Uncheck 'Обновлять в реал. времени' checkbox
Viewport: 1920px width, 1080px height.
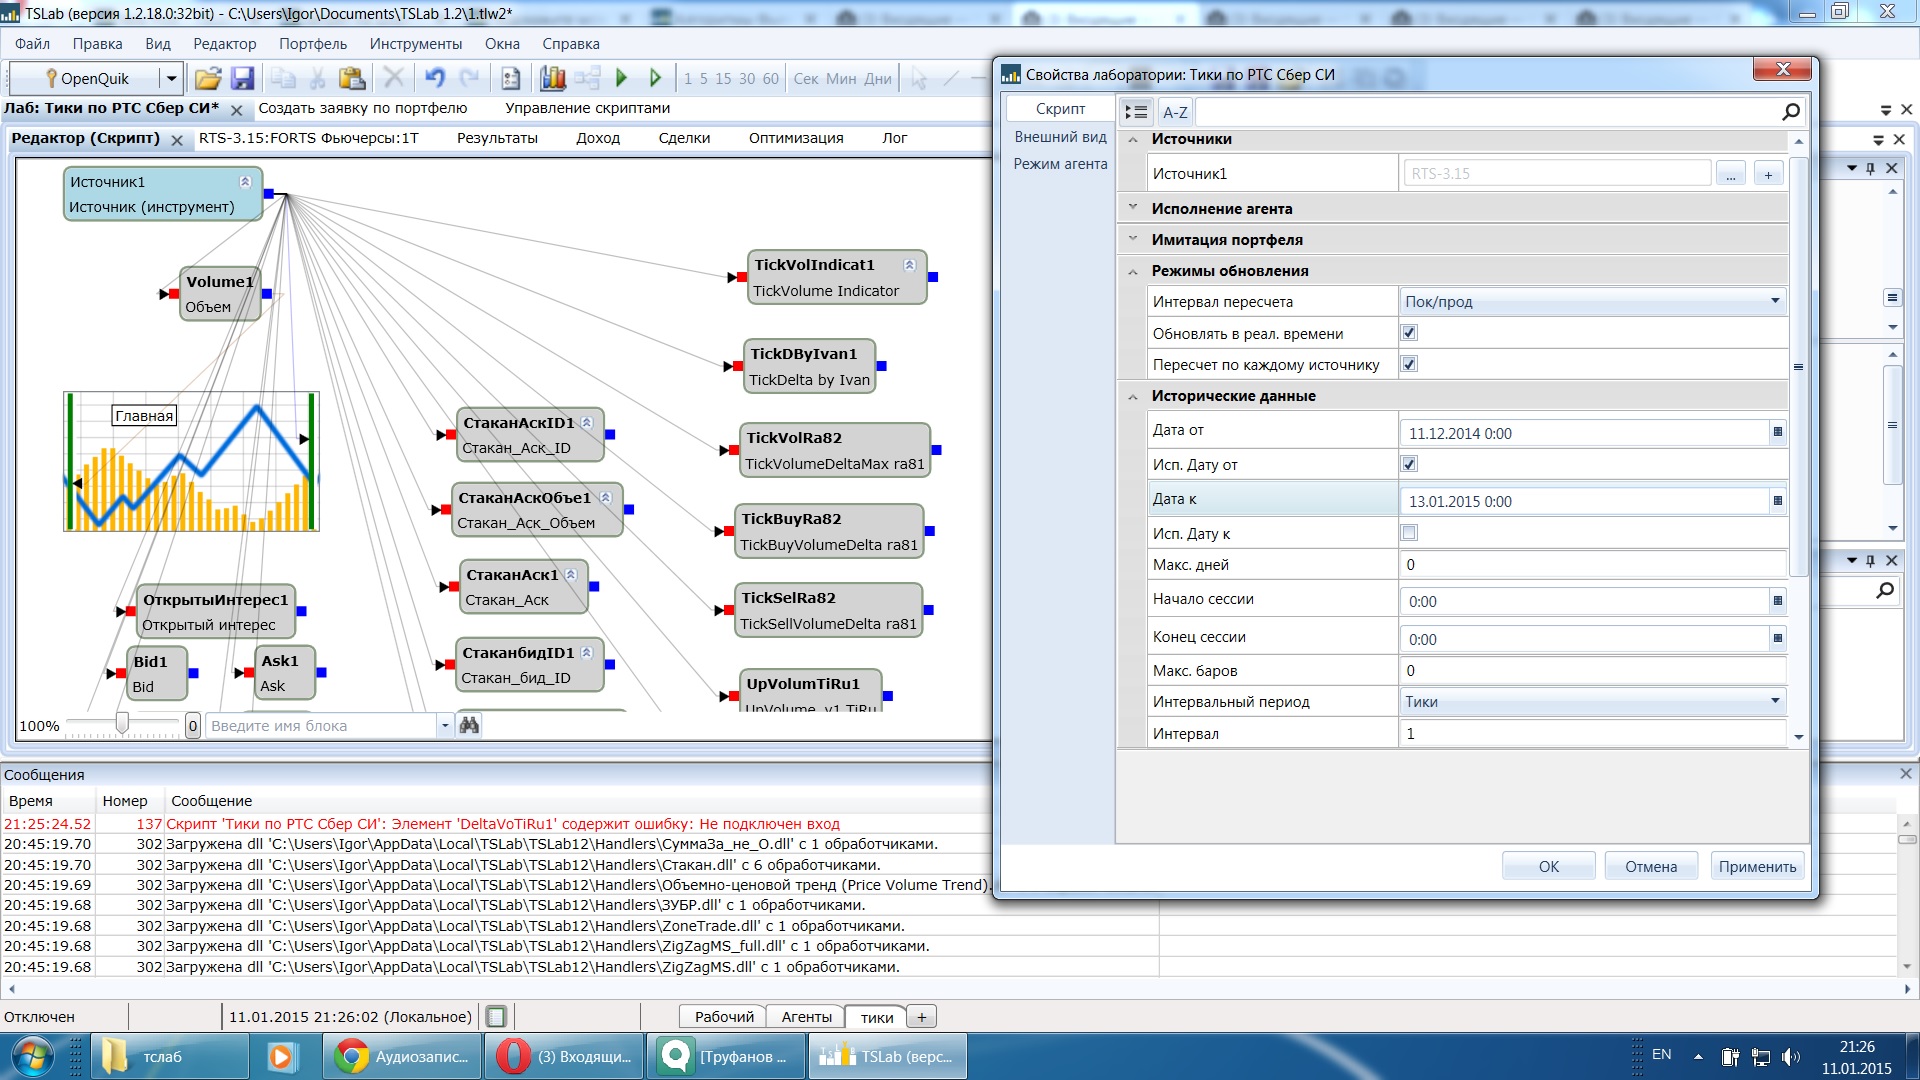tap(1409, 333)
